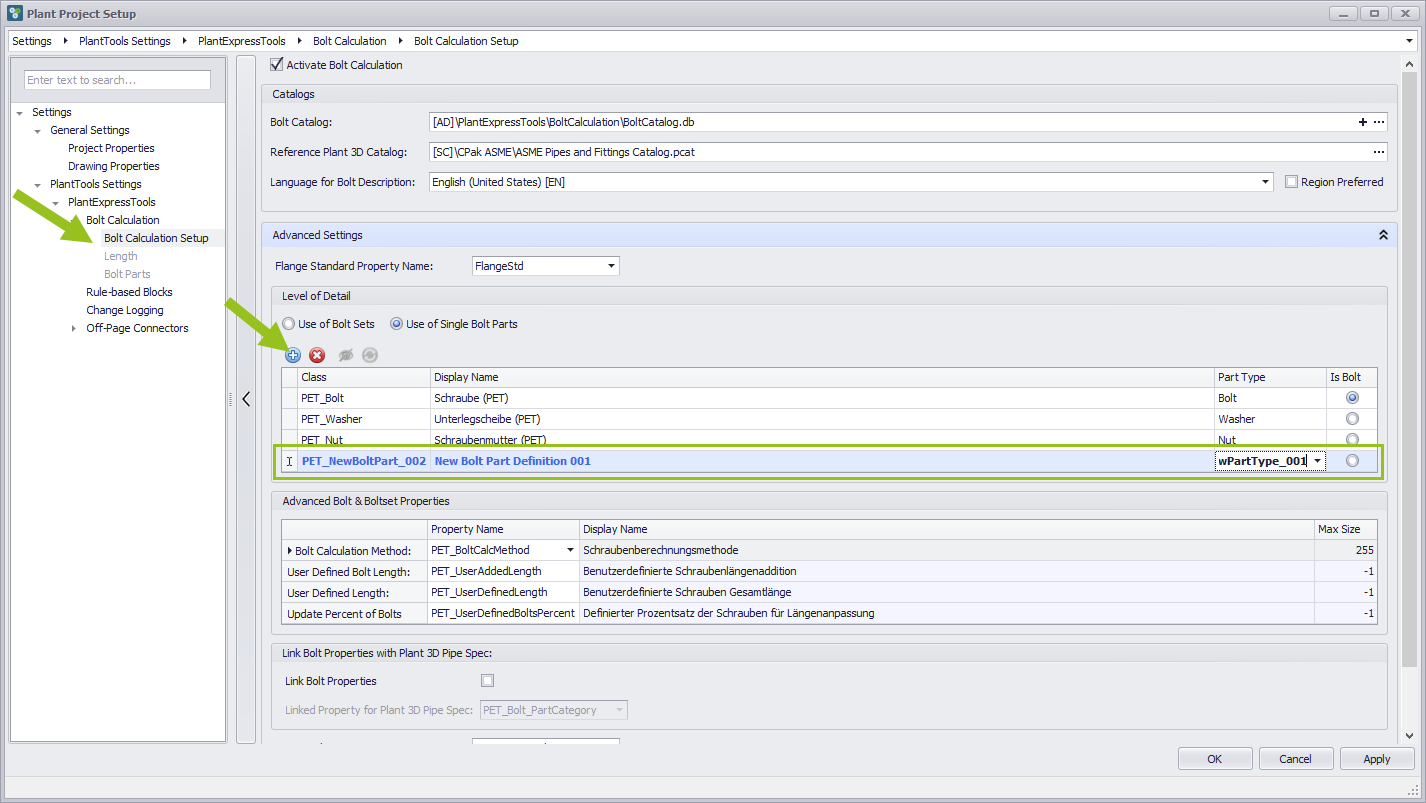The image size is (1426, 803).
Task: Open PET_BoltCalcMethod property dropdown
Action: tap(571, 550)
